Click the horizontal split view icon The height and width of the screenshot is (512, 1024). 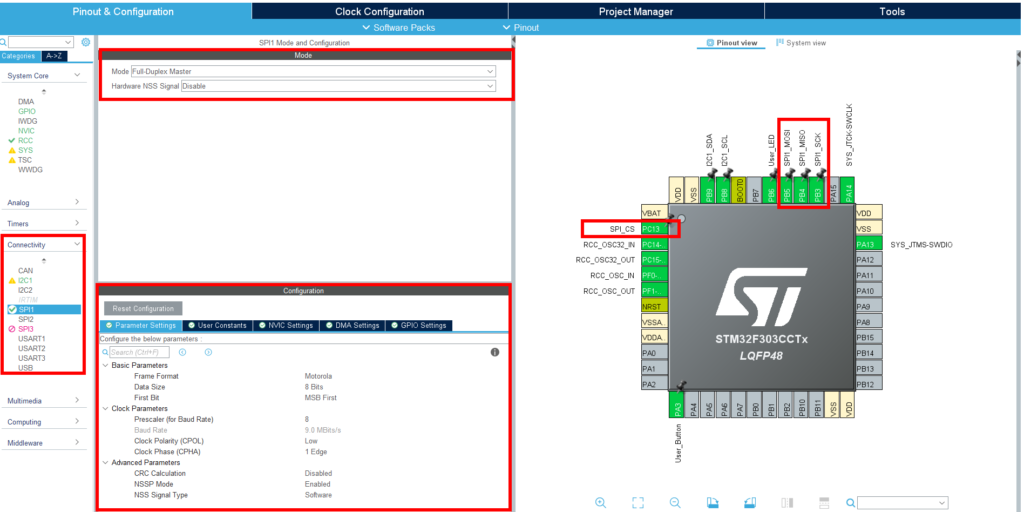point(824,502)
